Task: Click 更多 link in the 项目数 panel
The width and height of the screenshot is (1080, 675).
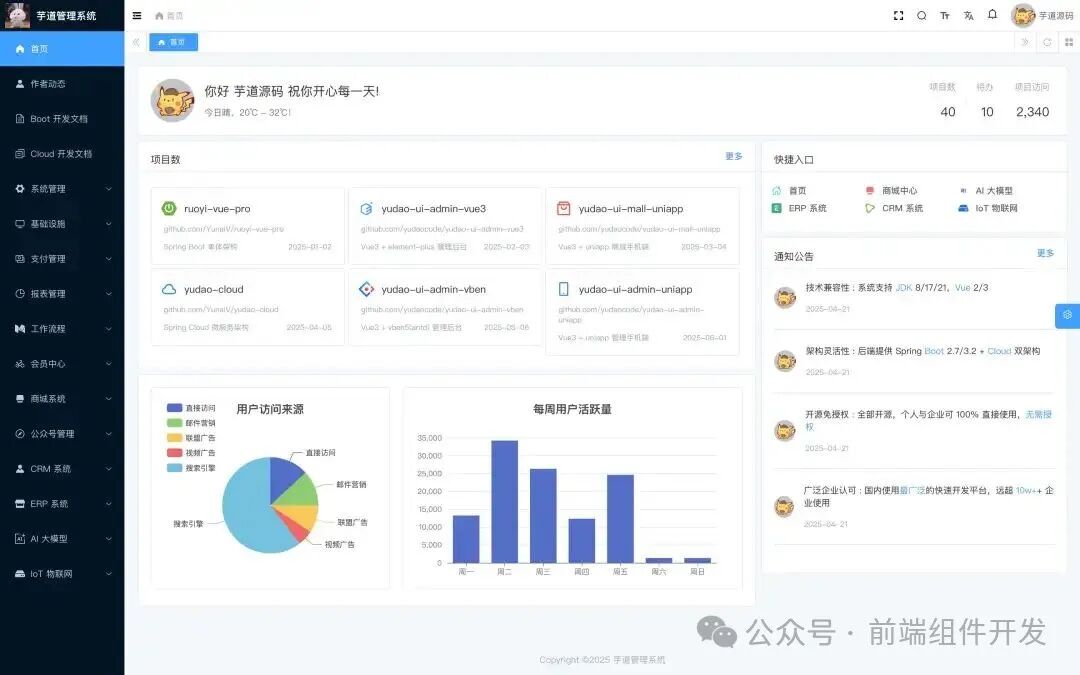Action: pyautogui.click(x=733, y=158)
